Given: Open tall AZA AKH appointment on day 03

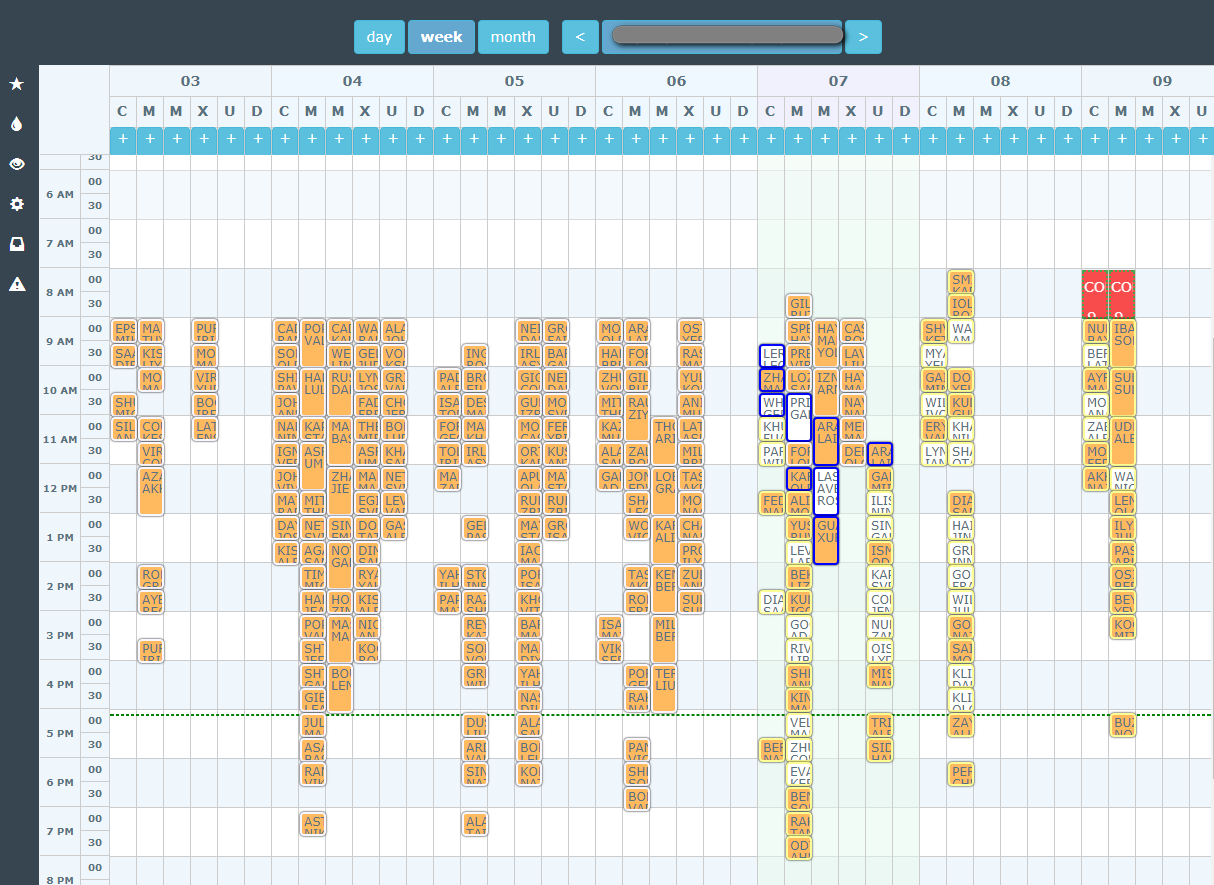Looking at the screenshot, I should (151, 491).
